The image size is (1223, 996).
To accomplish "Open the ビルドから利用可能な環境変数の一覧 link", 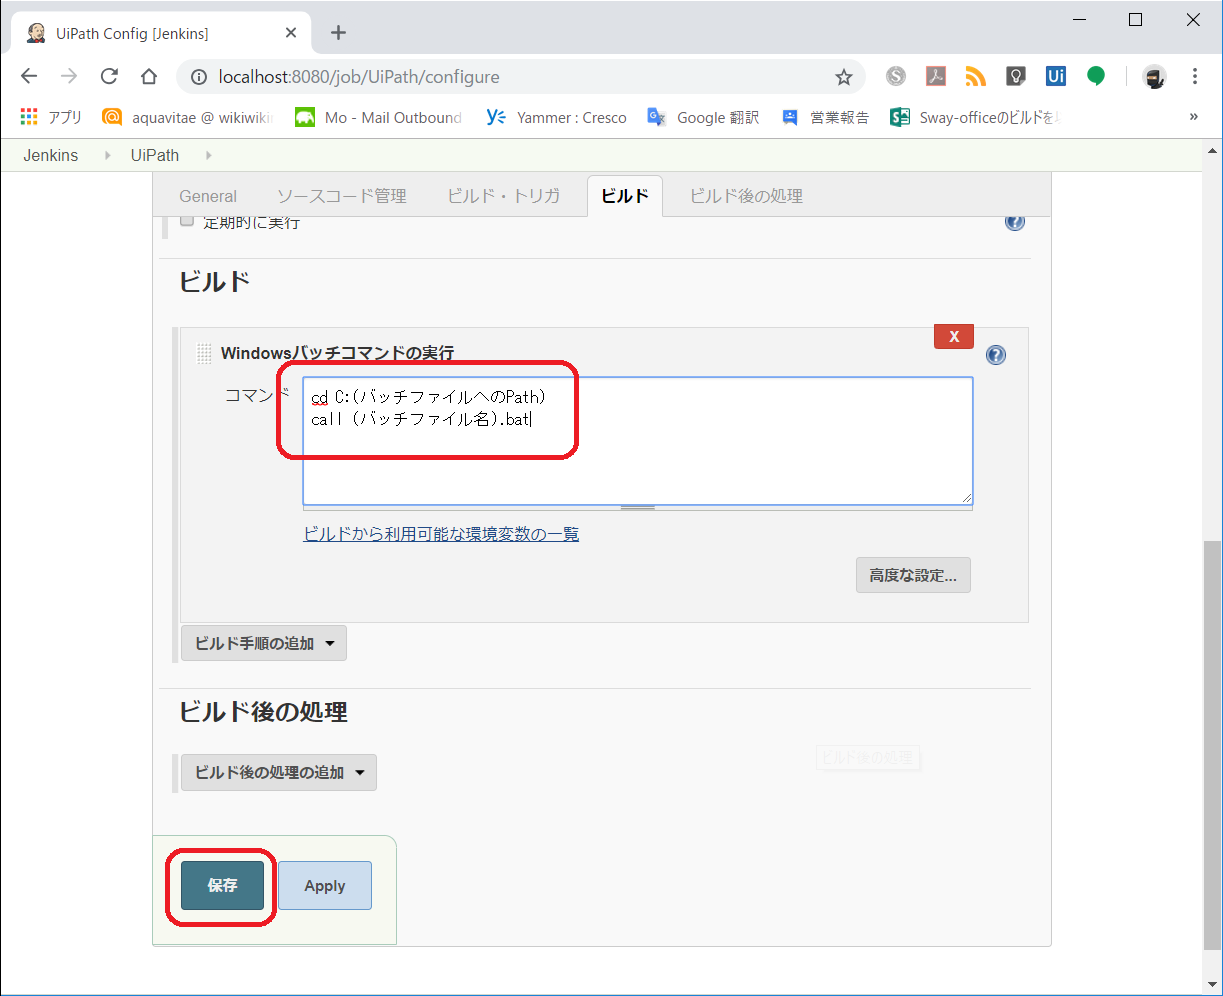I will coord(441,534).
